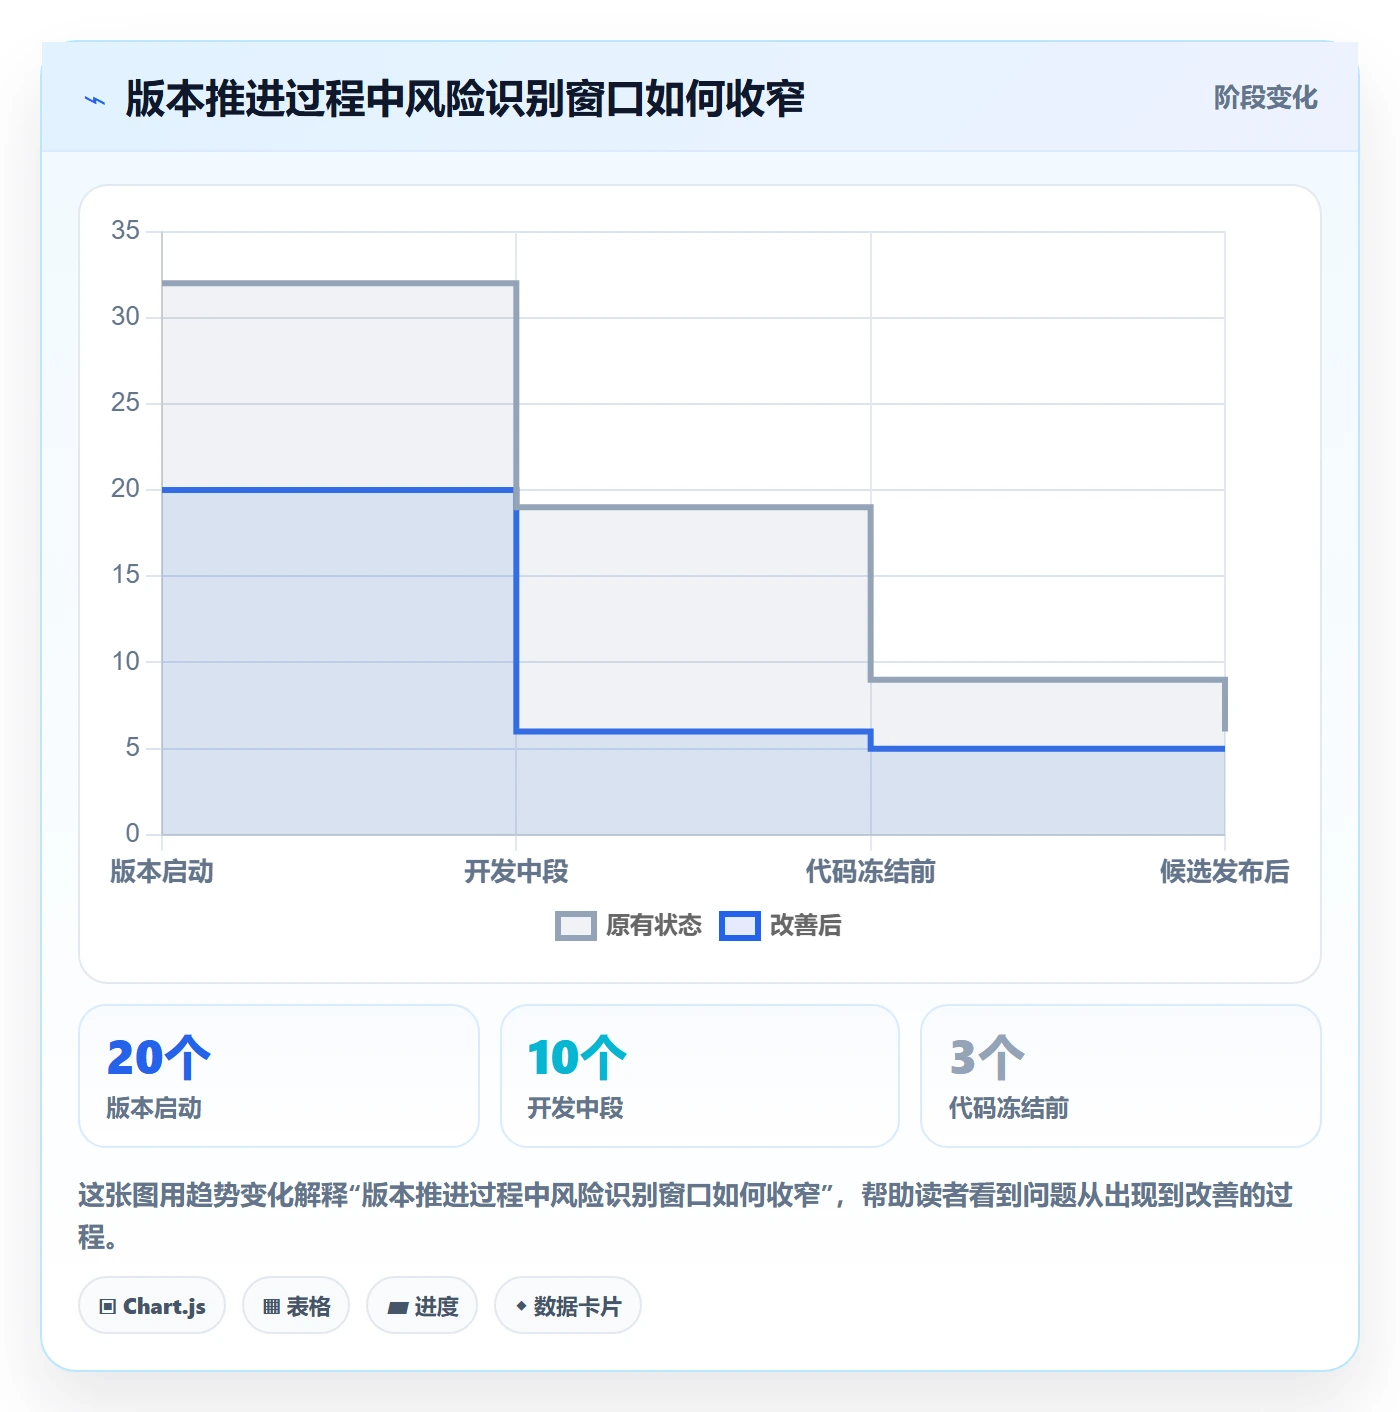This screenshot has width=1400, height=1412.
Task: Click the y-axis value 30
Action: point(126,317)
